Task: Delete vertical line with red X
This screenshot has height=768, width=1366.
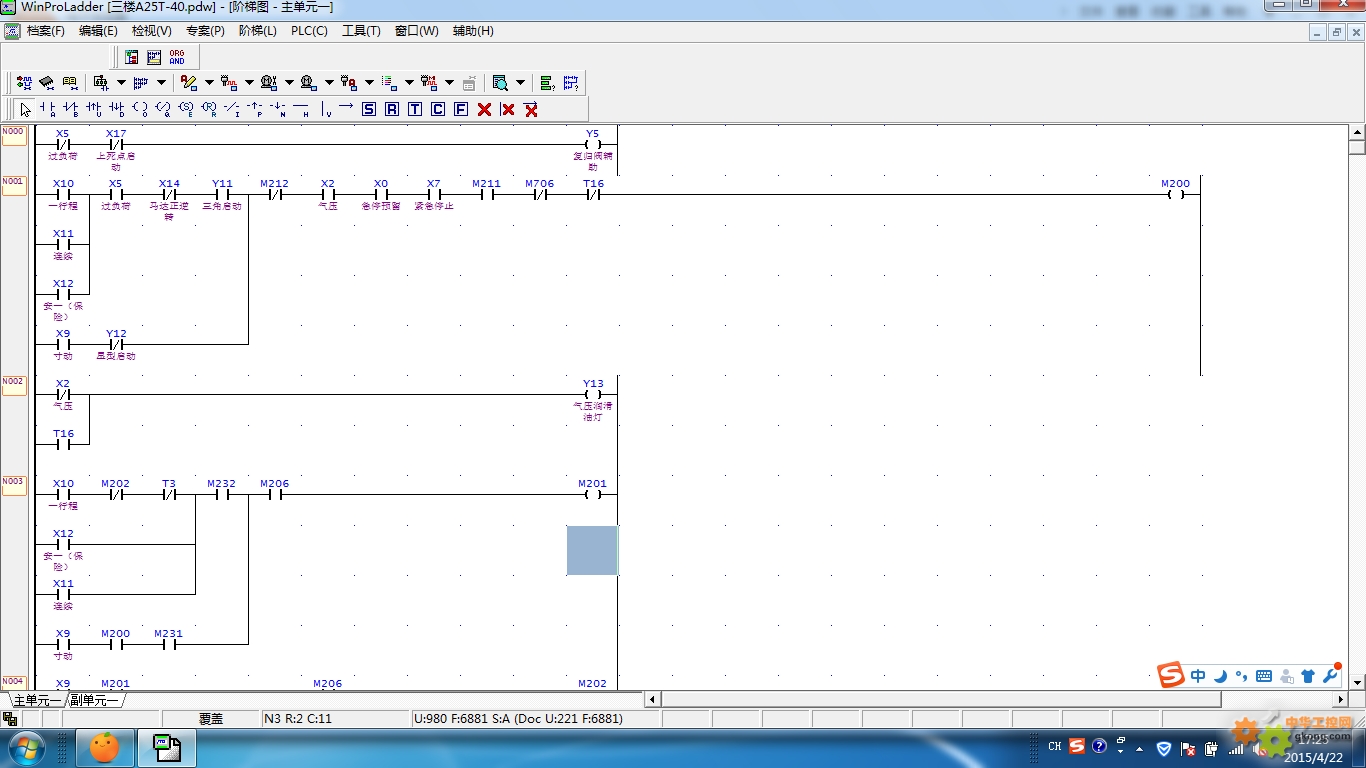Action: tap(507, 109)
